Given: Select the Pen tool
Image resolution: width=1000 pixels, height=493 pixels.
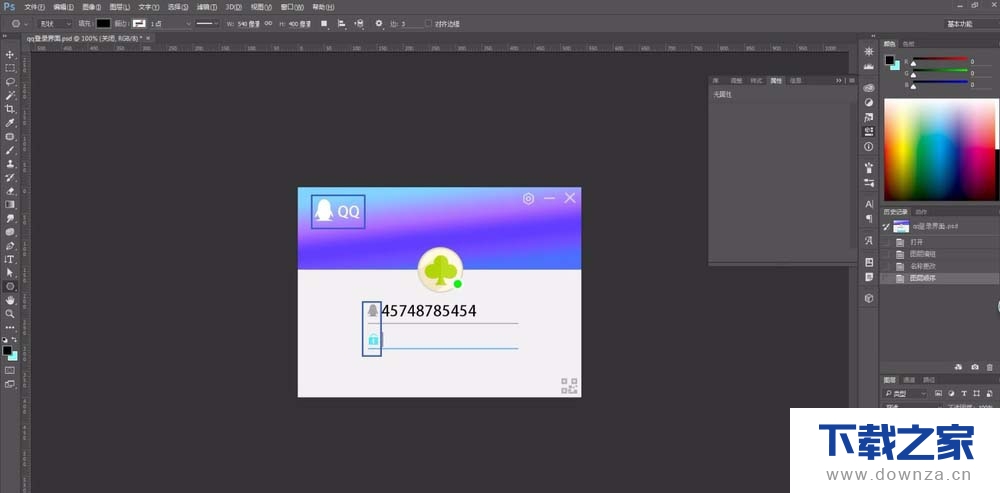Looking at the screenshot, I should (10, 246).
